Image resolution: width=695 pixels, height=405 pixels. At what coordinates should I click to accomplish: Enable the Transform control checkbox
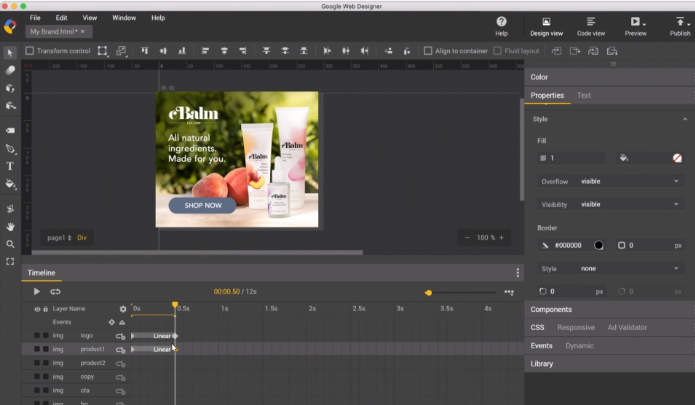pos(30,51)
